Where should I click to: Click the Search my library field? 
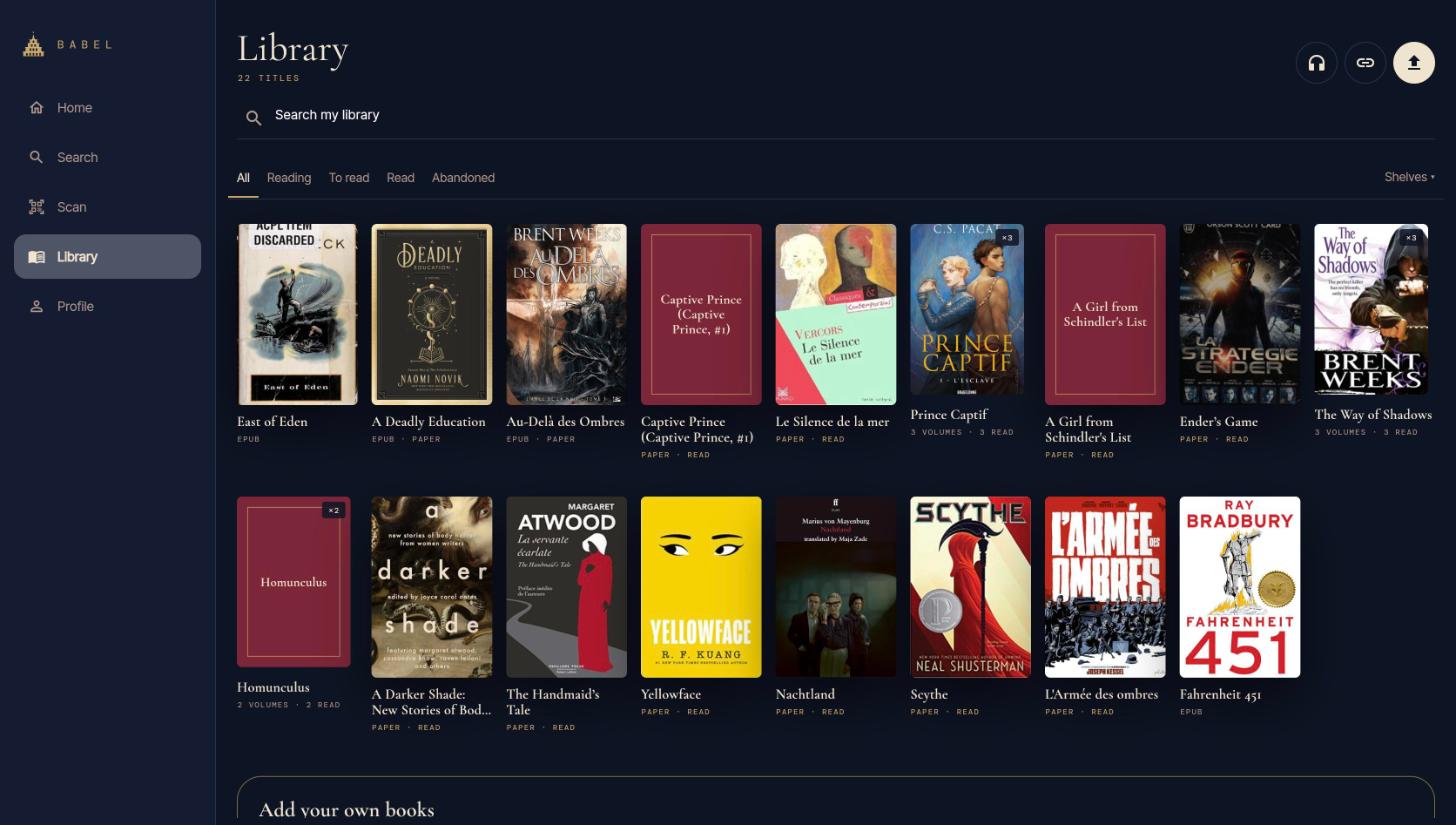[x=835, y=116]
